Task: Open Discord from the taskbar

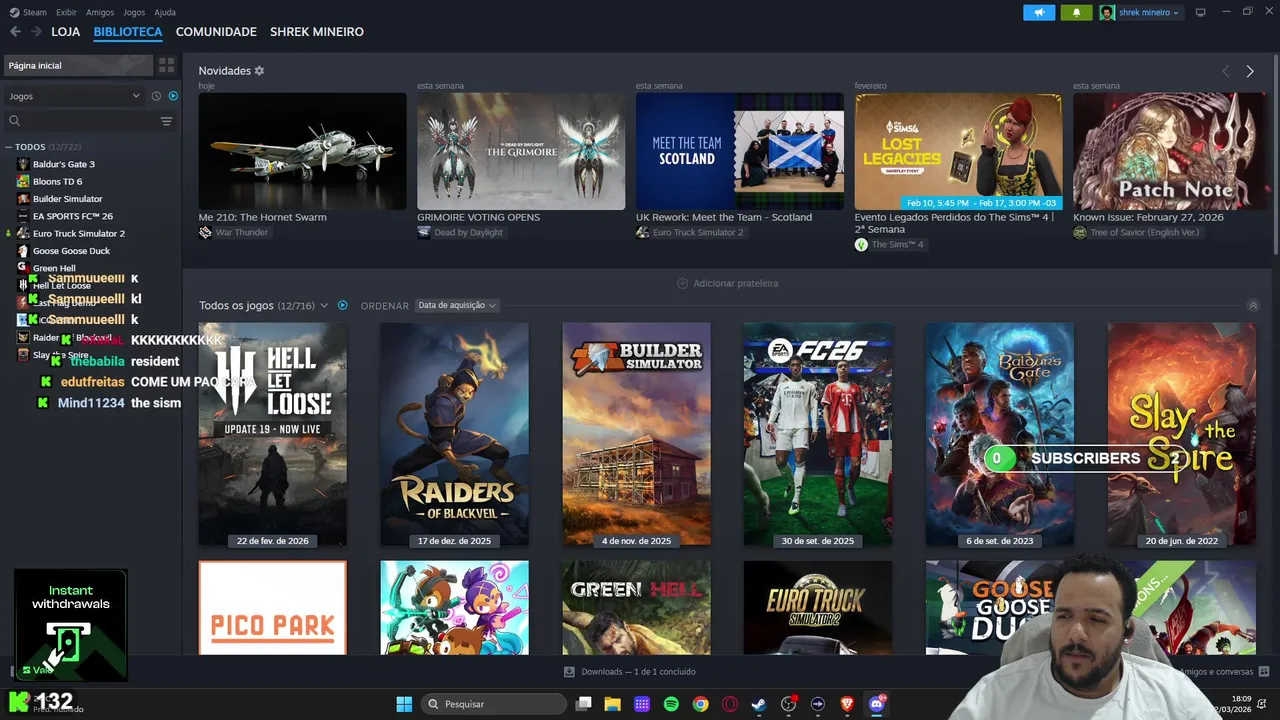Action: (x=877, y=704)
